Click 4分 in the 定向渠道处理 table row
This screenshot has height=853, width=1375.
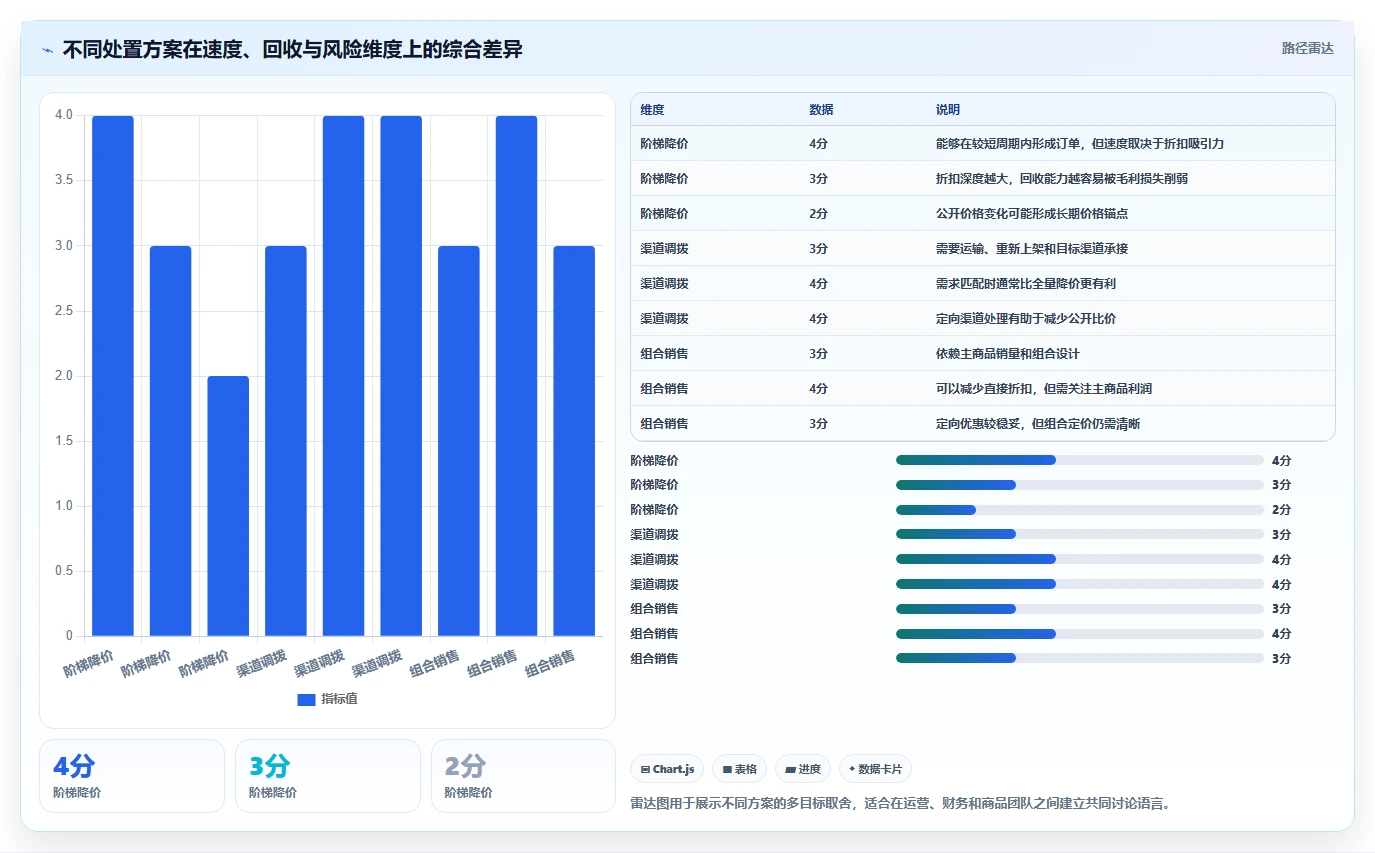tap(818, 319)
